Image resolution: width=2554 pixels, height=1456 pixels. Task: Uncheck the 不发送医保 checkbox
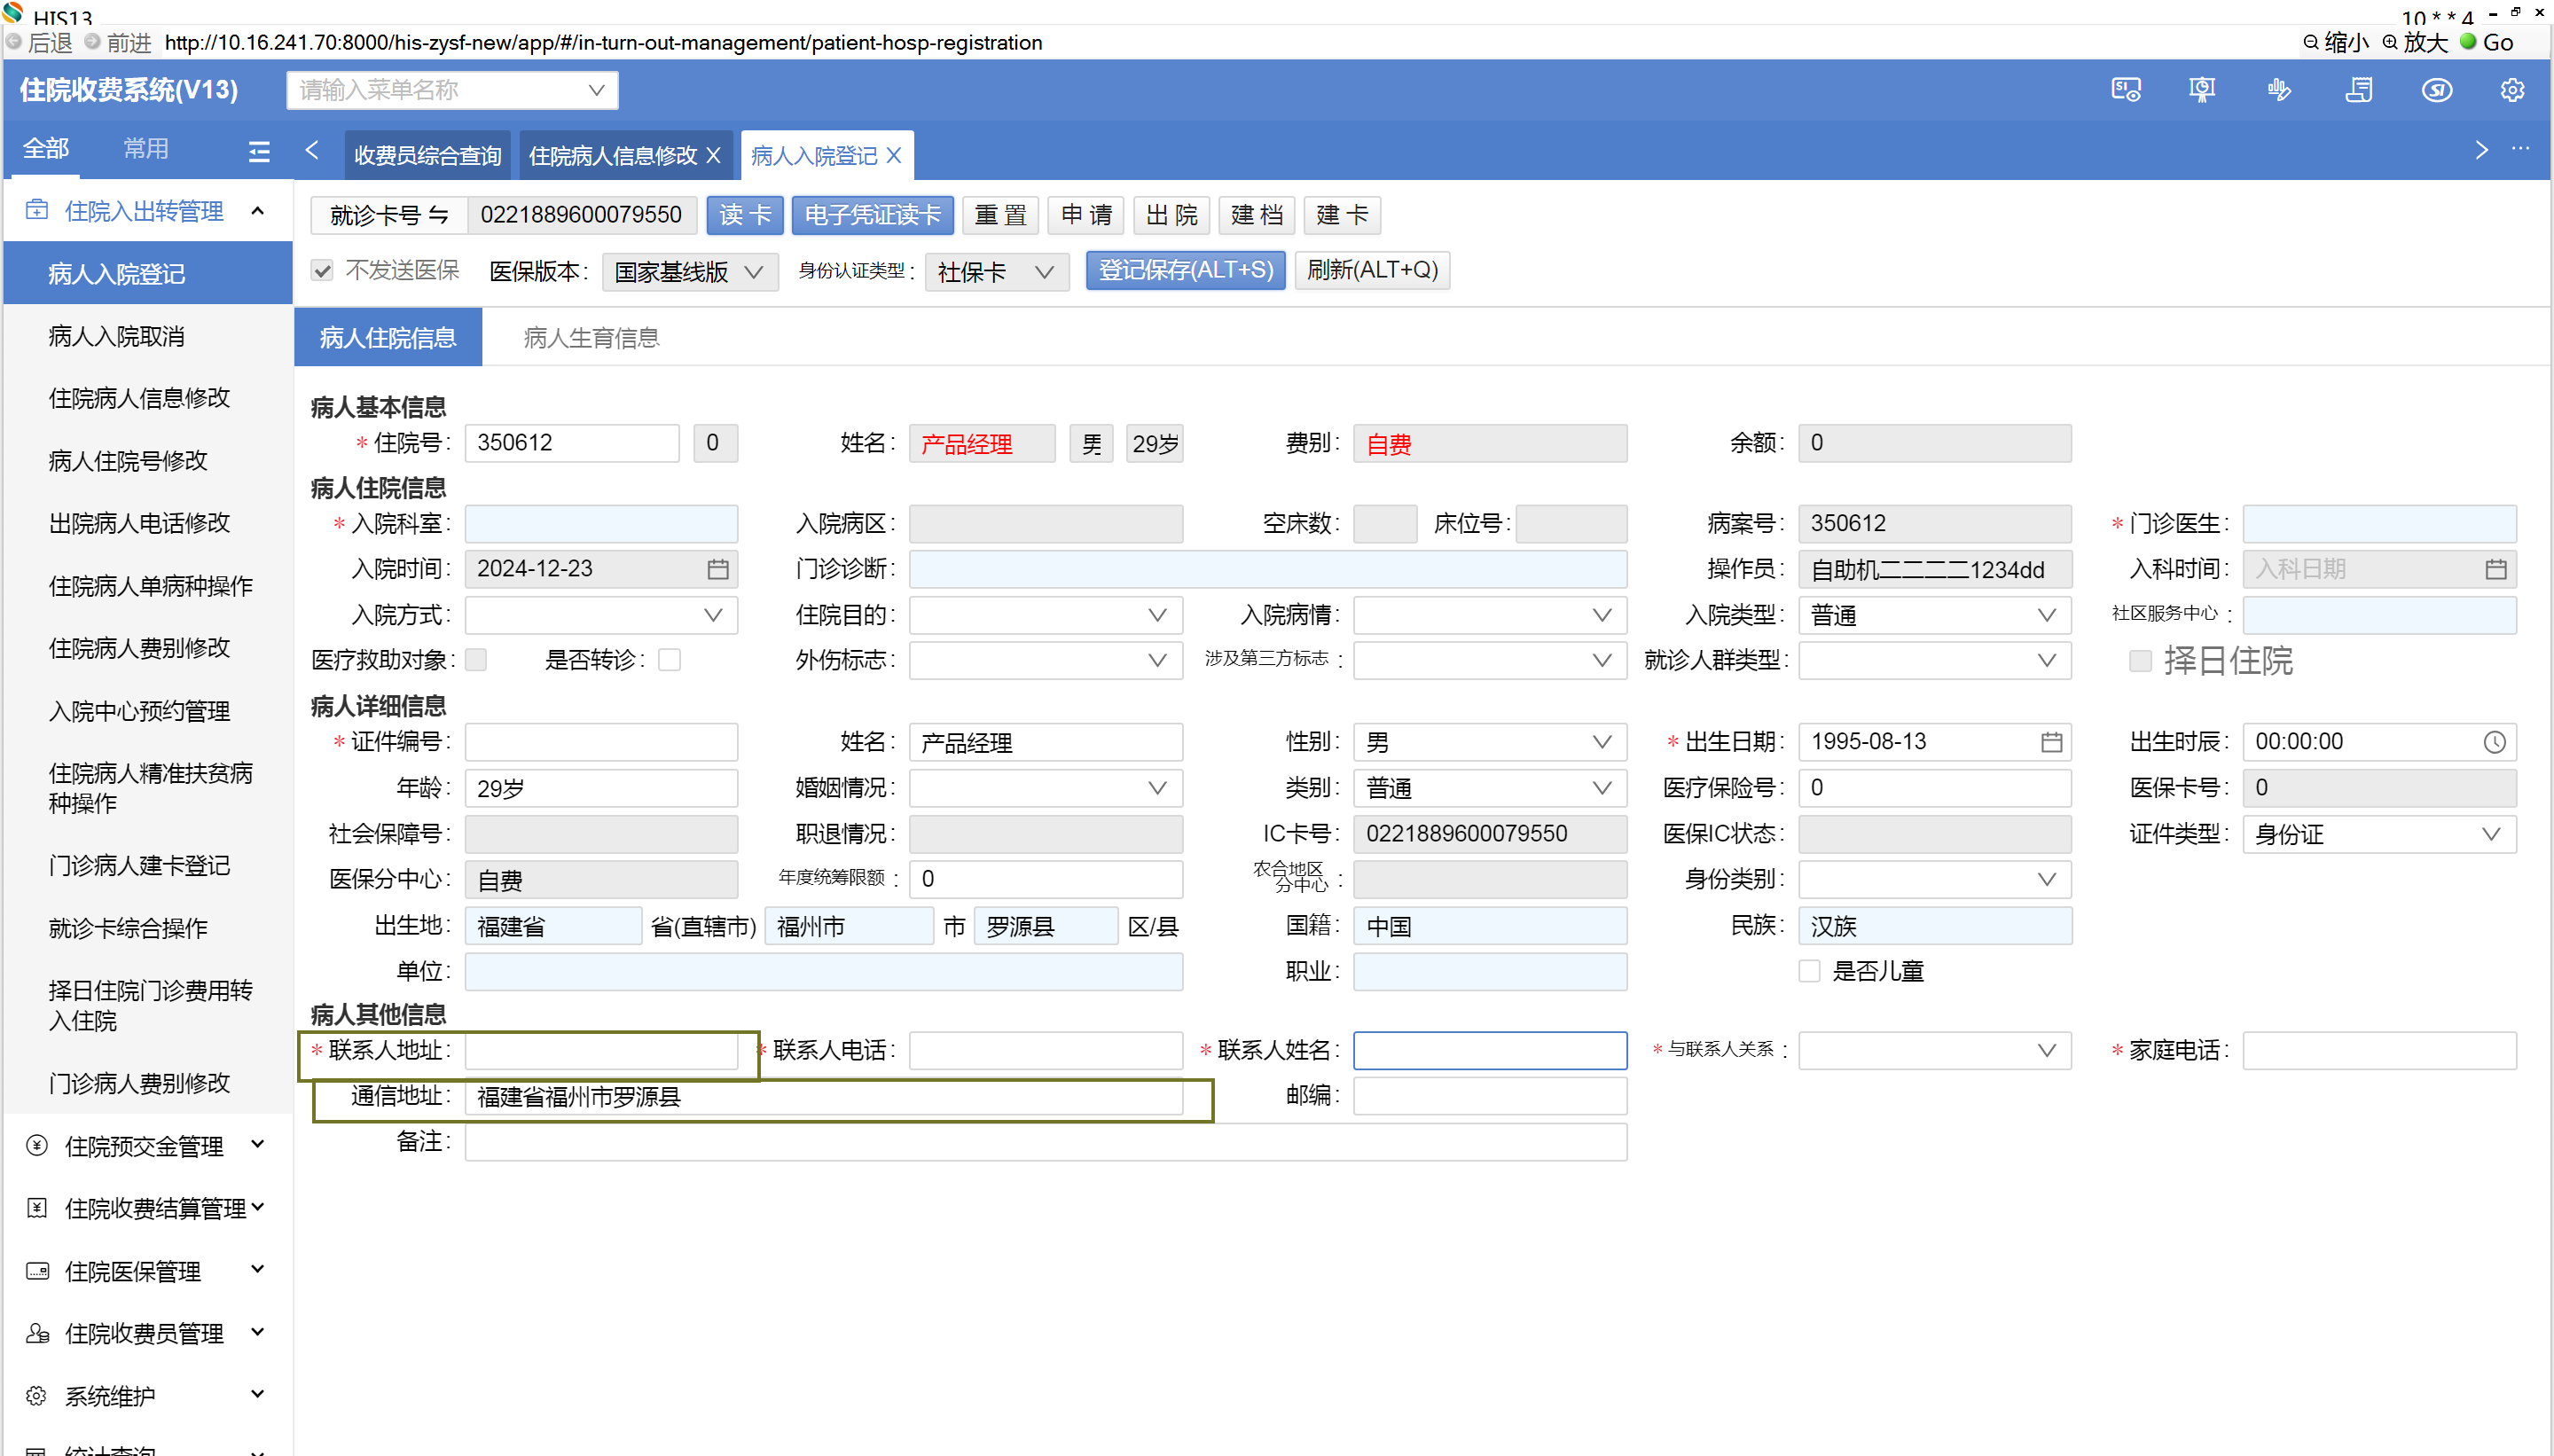(322, 270)
